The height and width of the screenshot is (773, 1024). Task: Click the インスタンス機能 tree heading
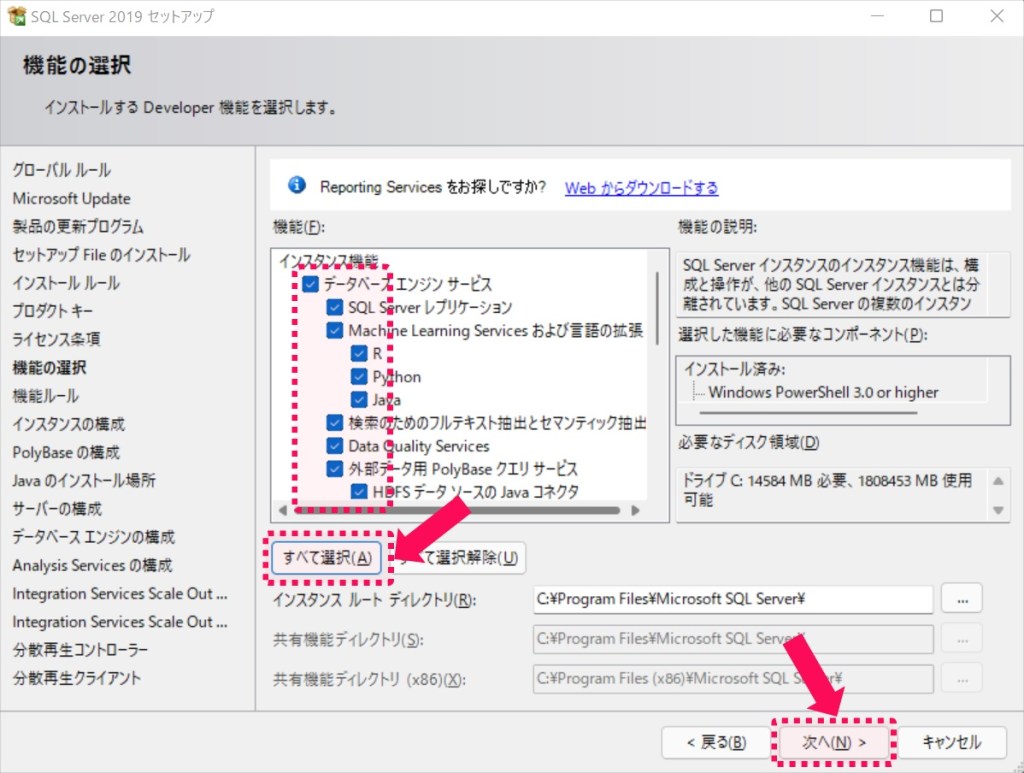pos(328,260)
